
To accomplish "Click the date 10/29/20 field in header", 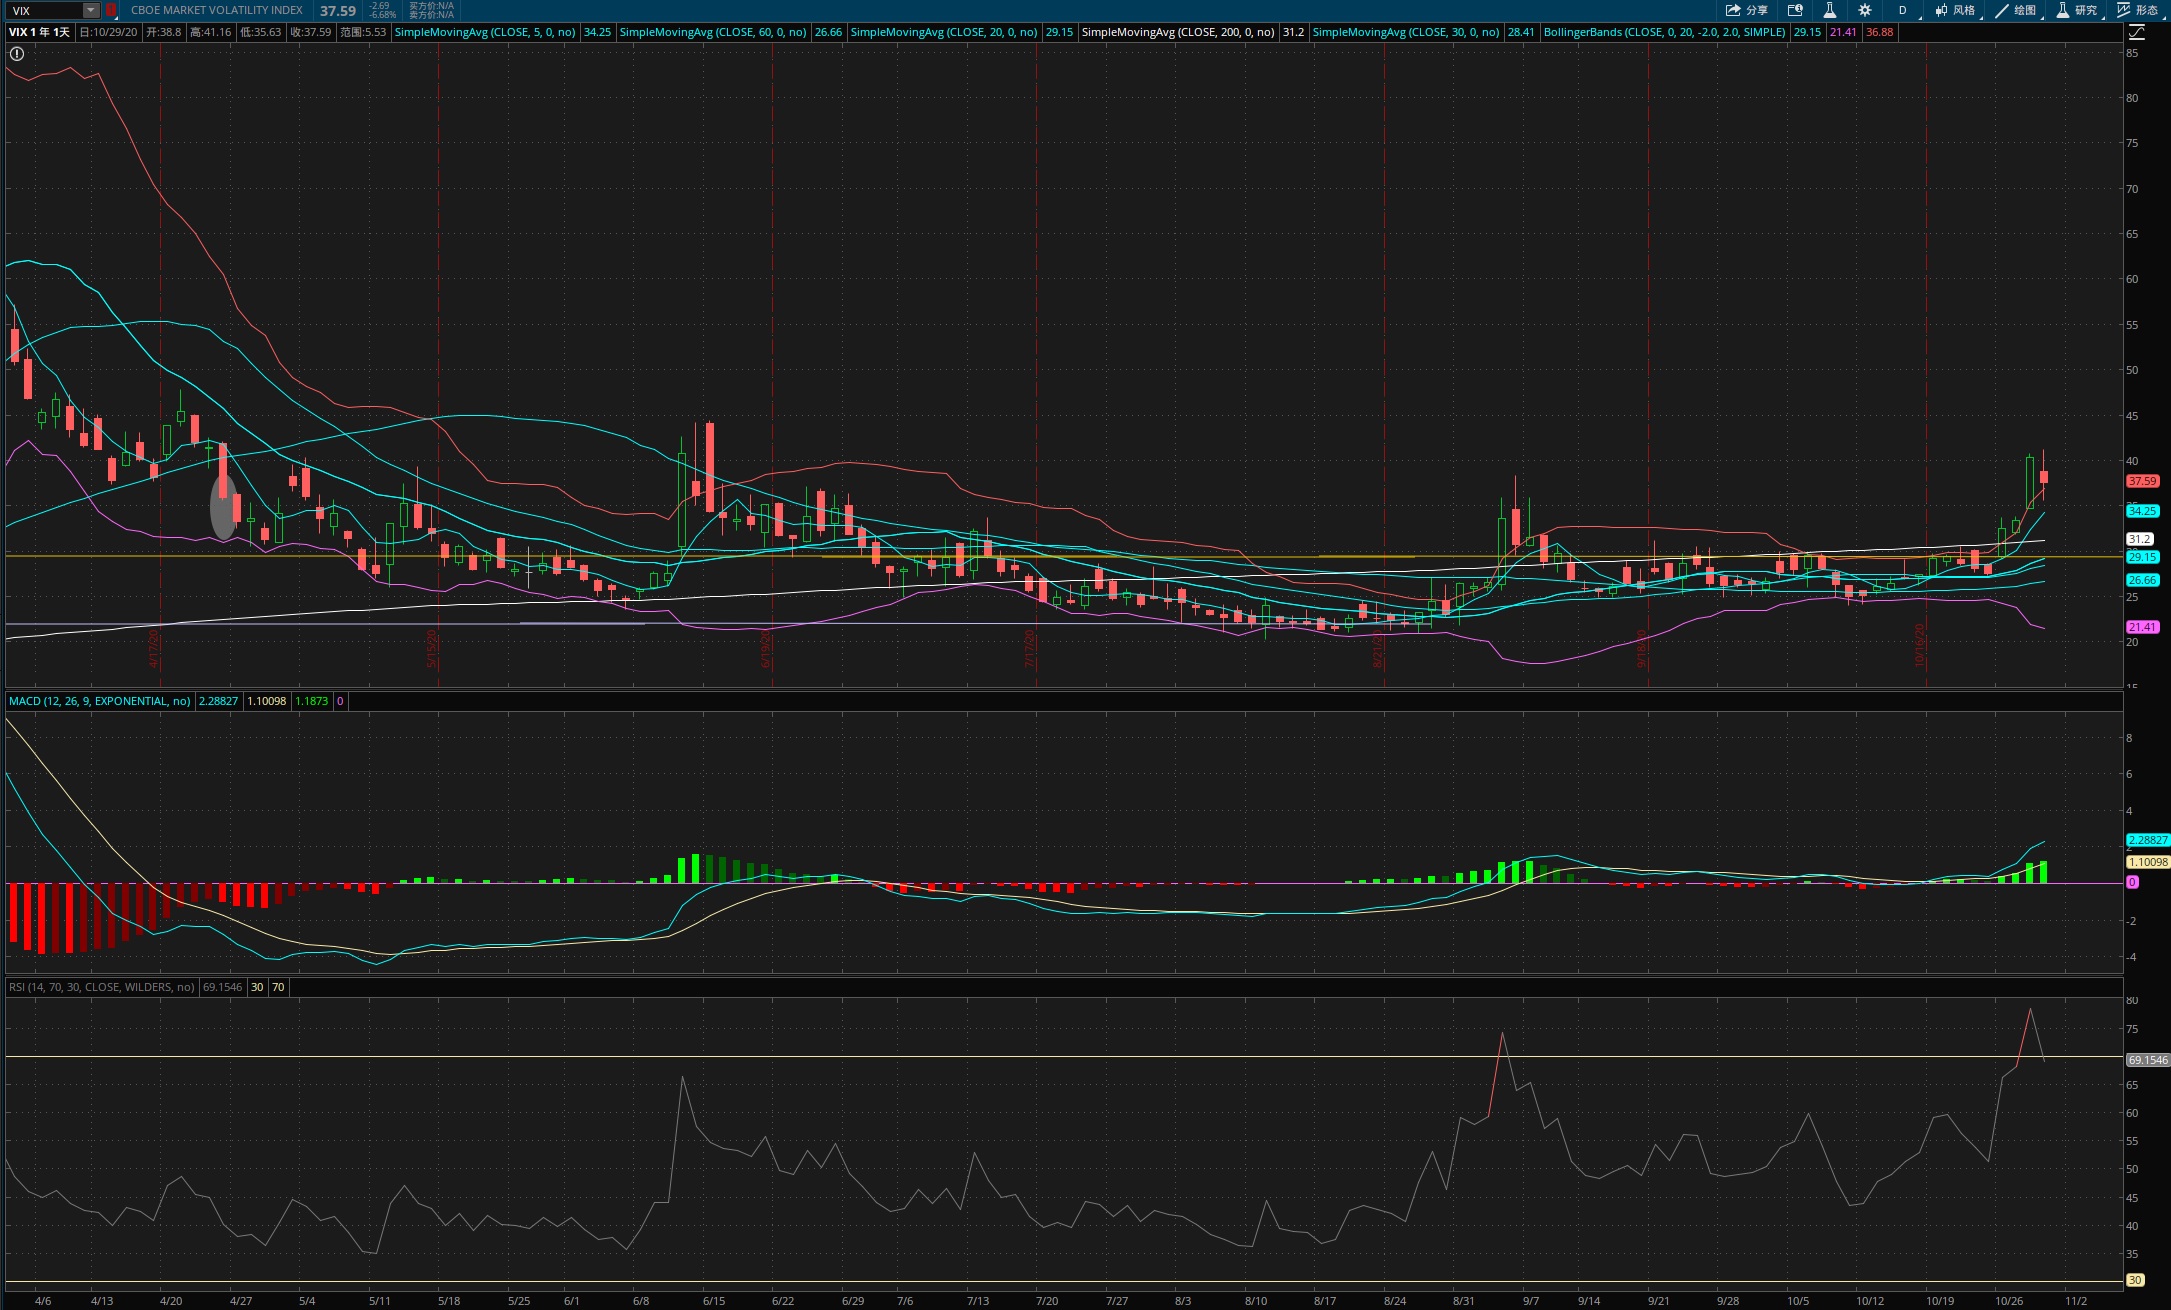I will pos(108,32).
